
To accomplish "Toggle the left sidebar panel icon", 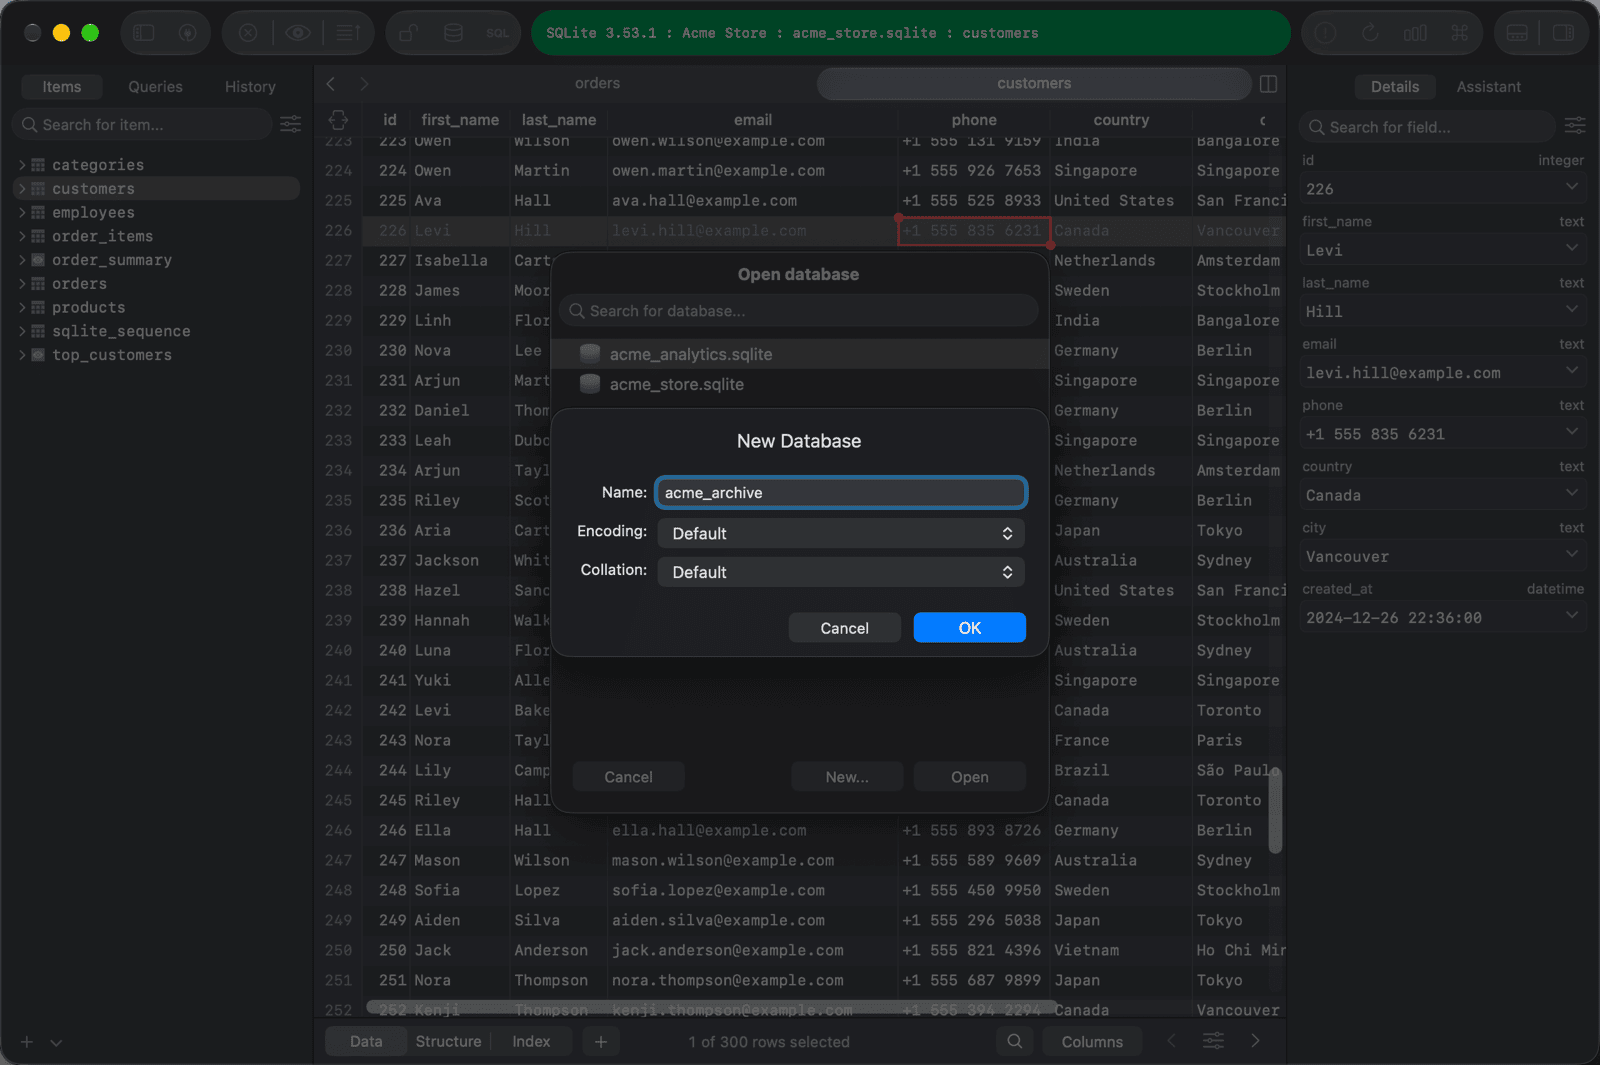I will (144, 33).
